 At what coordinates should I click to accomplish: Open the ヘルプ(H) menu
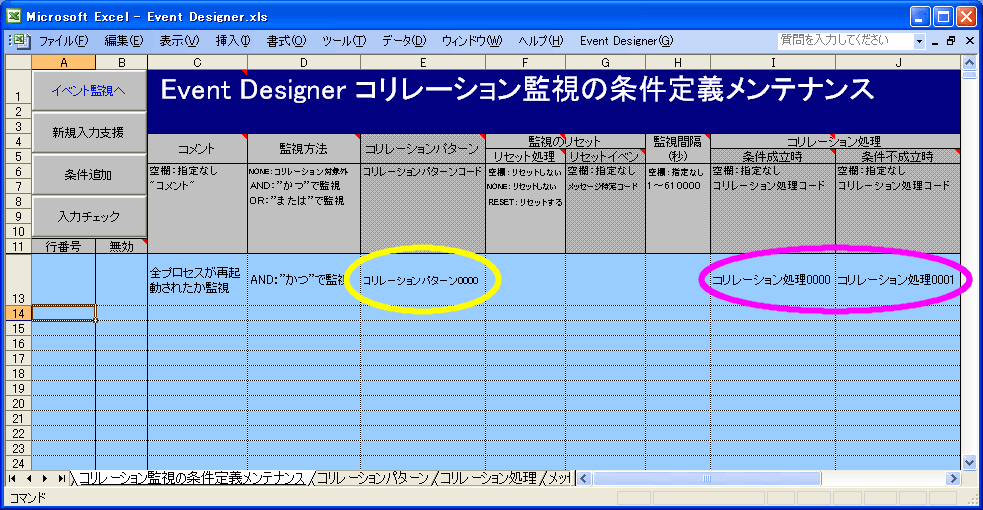point(540,41)
